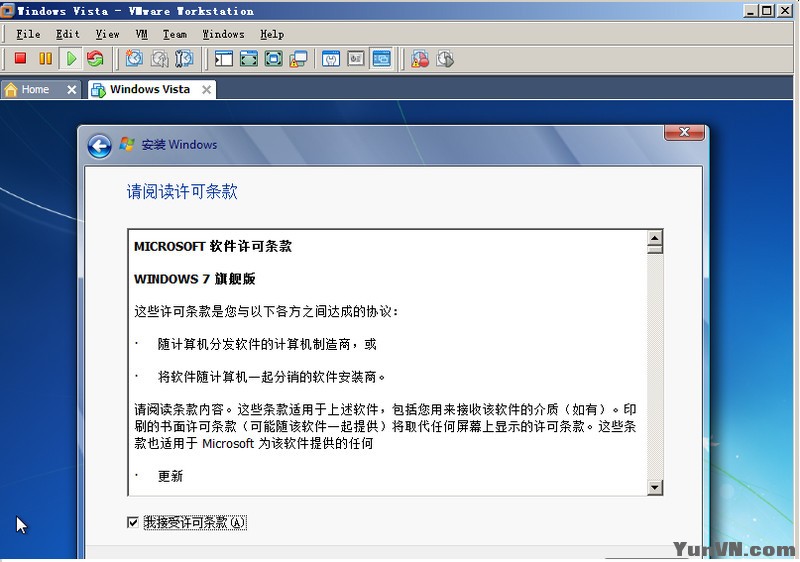Viewport: 800px width, 562px height.
Task: Click the 请阅读许可条款 heading
Action: (182, 192)
